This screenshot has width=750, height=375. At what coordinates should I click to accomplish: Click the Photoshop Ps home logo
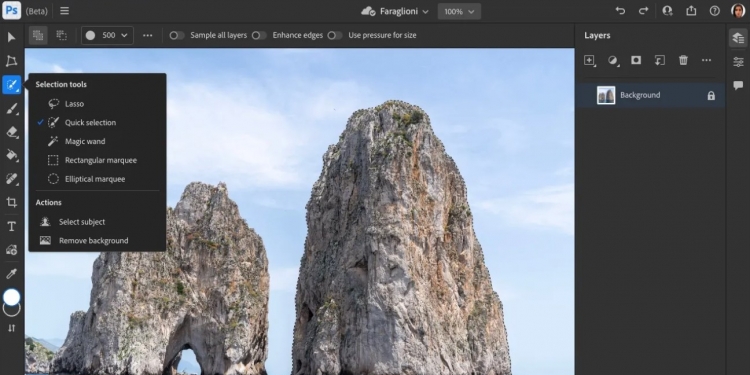(11, 11)
